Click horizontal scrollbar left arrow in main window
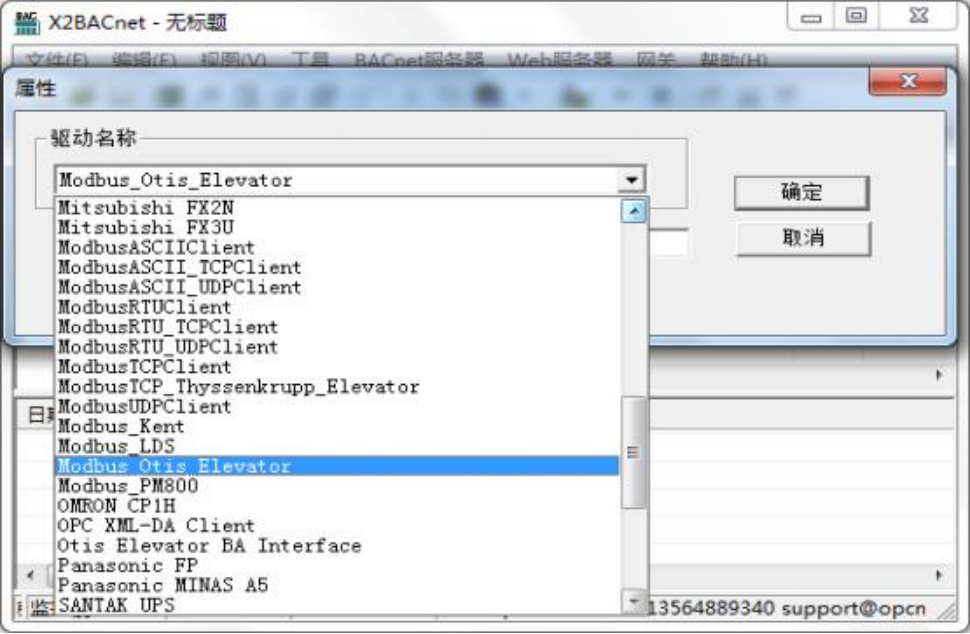This screenshot has height=634, width=970. pyautogui.click(x=30, y=575)
